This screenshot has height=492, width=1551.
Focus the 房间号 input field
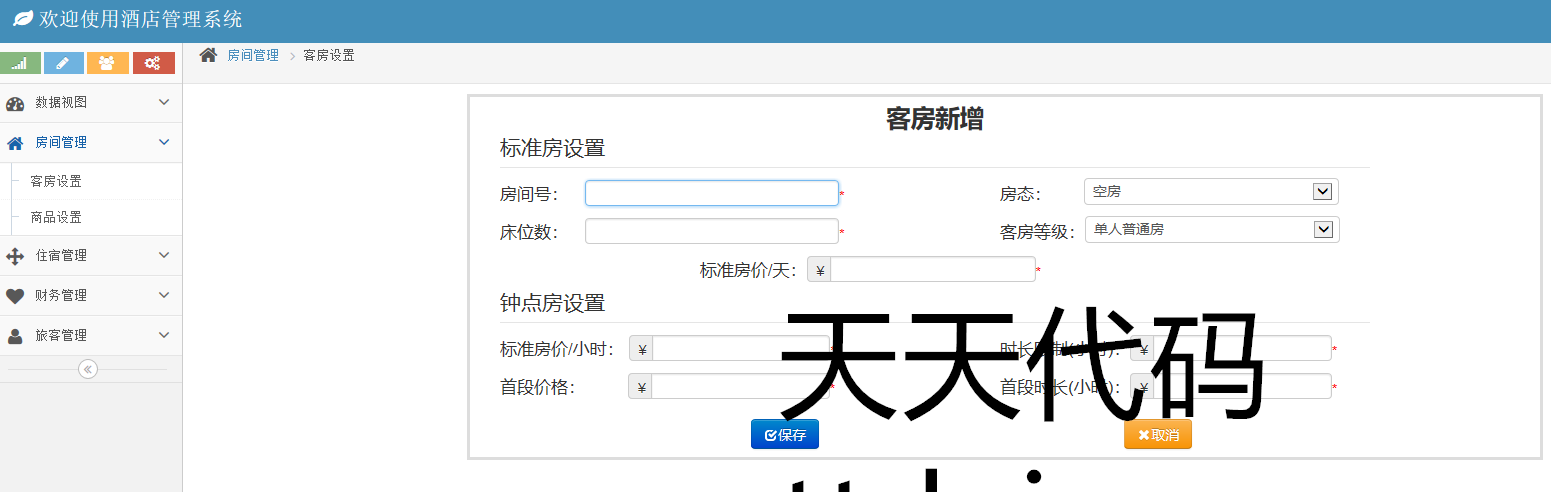(x=711, y=193)
